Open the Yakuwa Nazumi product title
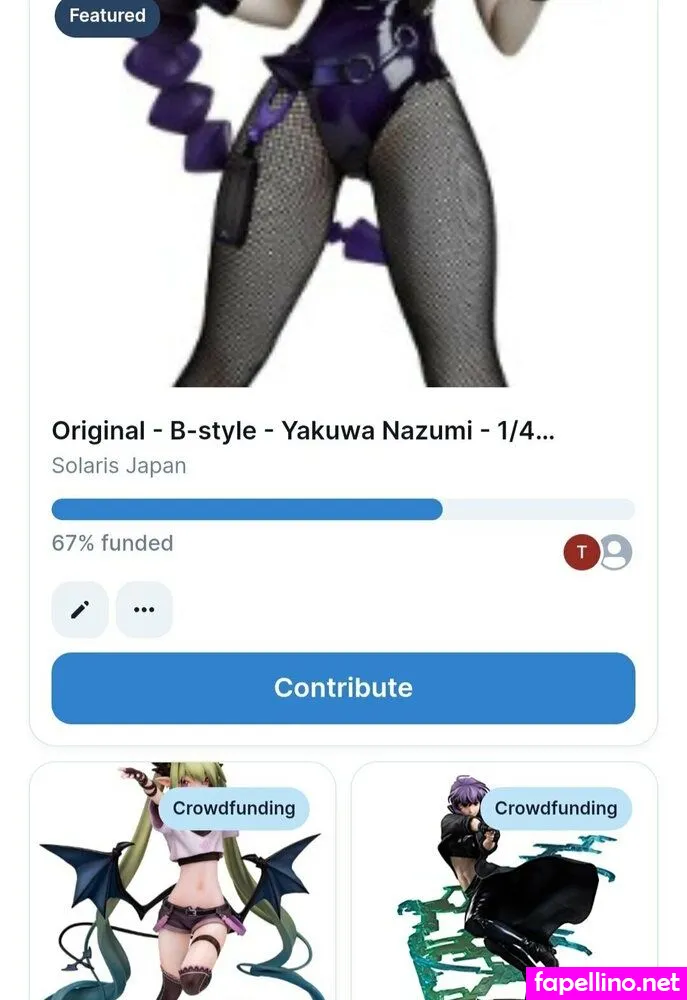This screenshot has width=687, height=1000. coord(303,431)
